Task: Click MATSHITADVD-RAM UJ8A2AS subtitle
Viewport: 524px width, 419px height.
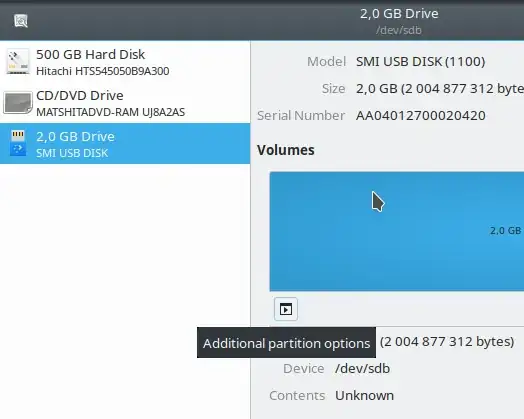Action: pos(110,112)
